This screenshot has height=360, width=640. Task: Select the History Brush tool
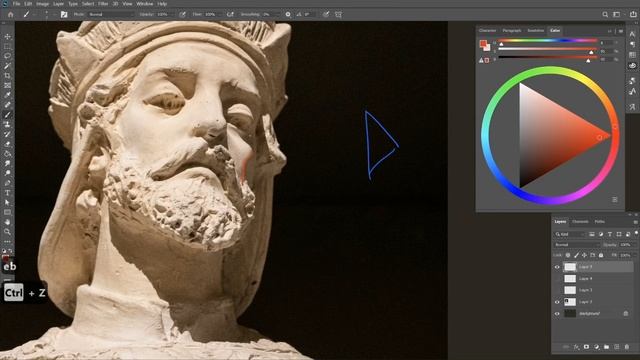tap(7, 135)
